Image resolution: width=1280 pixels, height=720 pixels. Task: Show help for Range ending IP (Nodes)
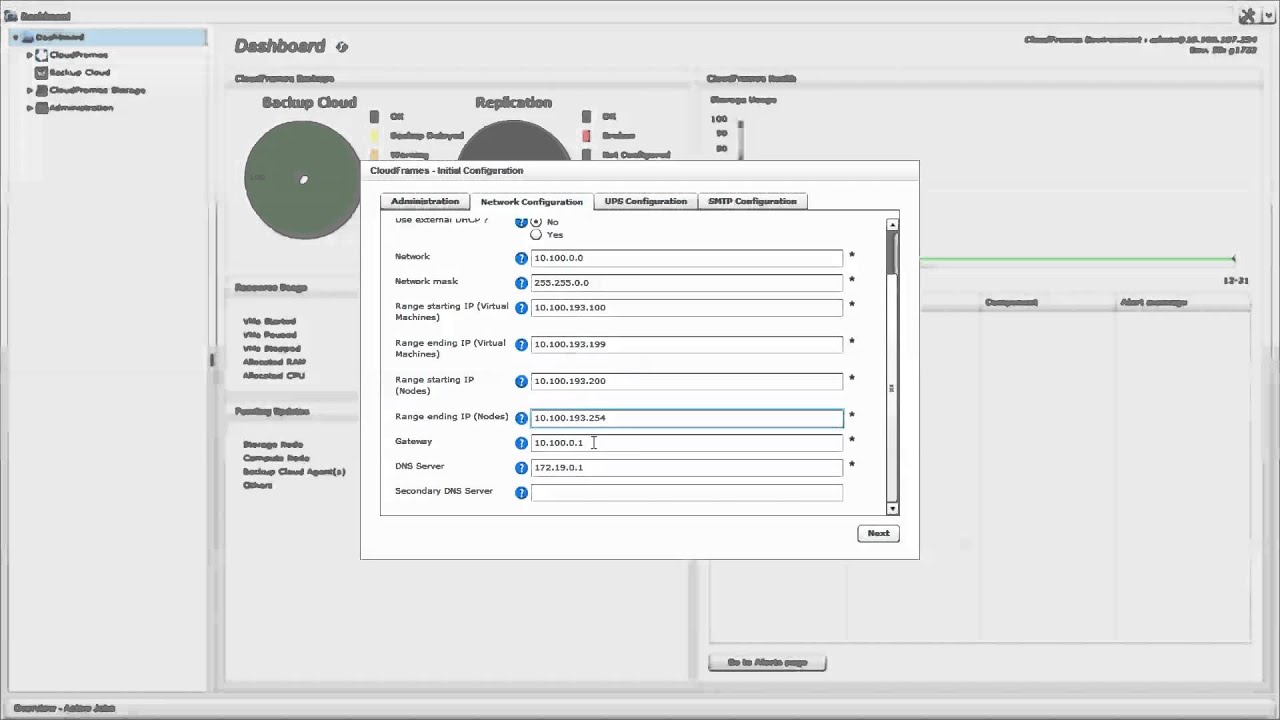[521, 418]
